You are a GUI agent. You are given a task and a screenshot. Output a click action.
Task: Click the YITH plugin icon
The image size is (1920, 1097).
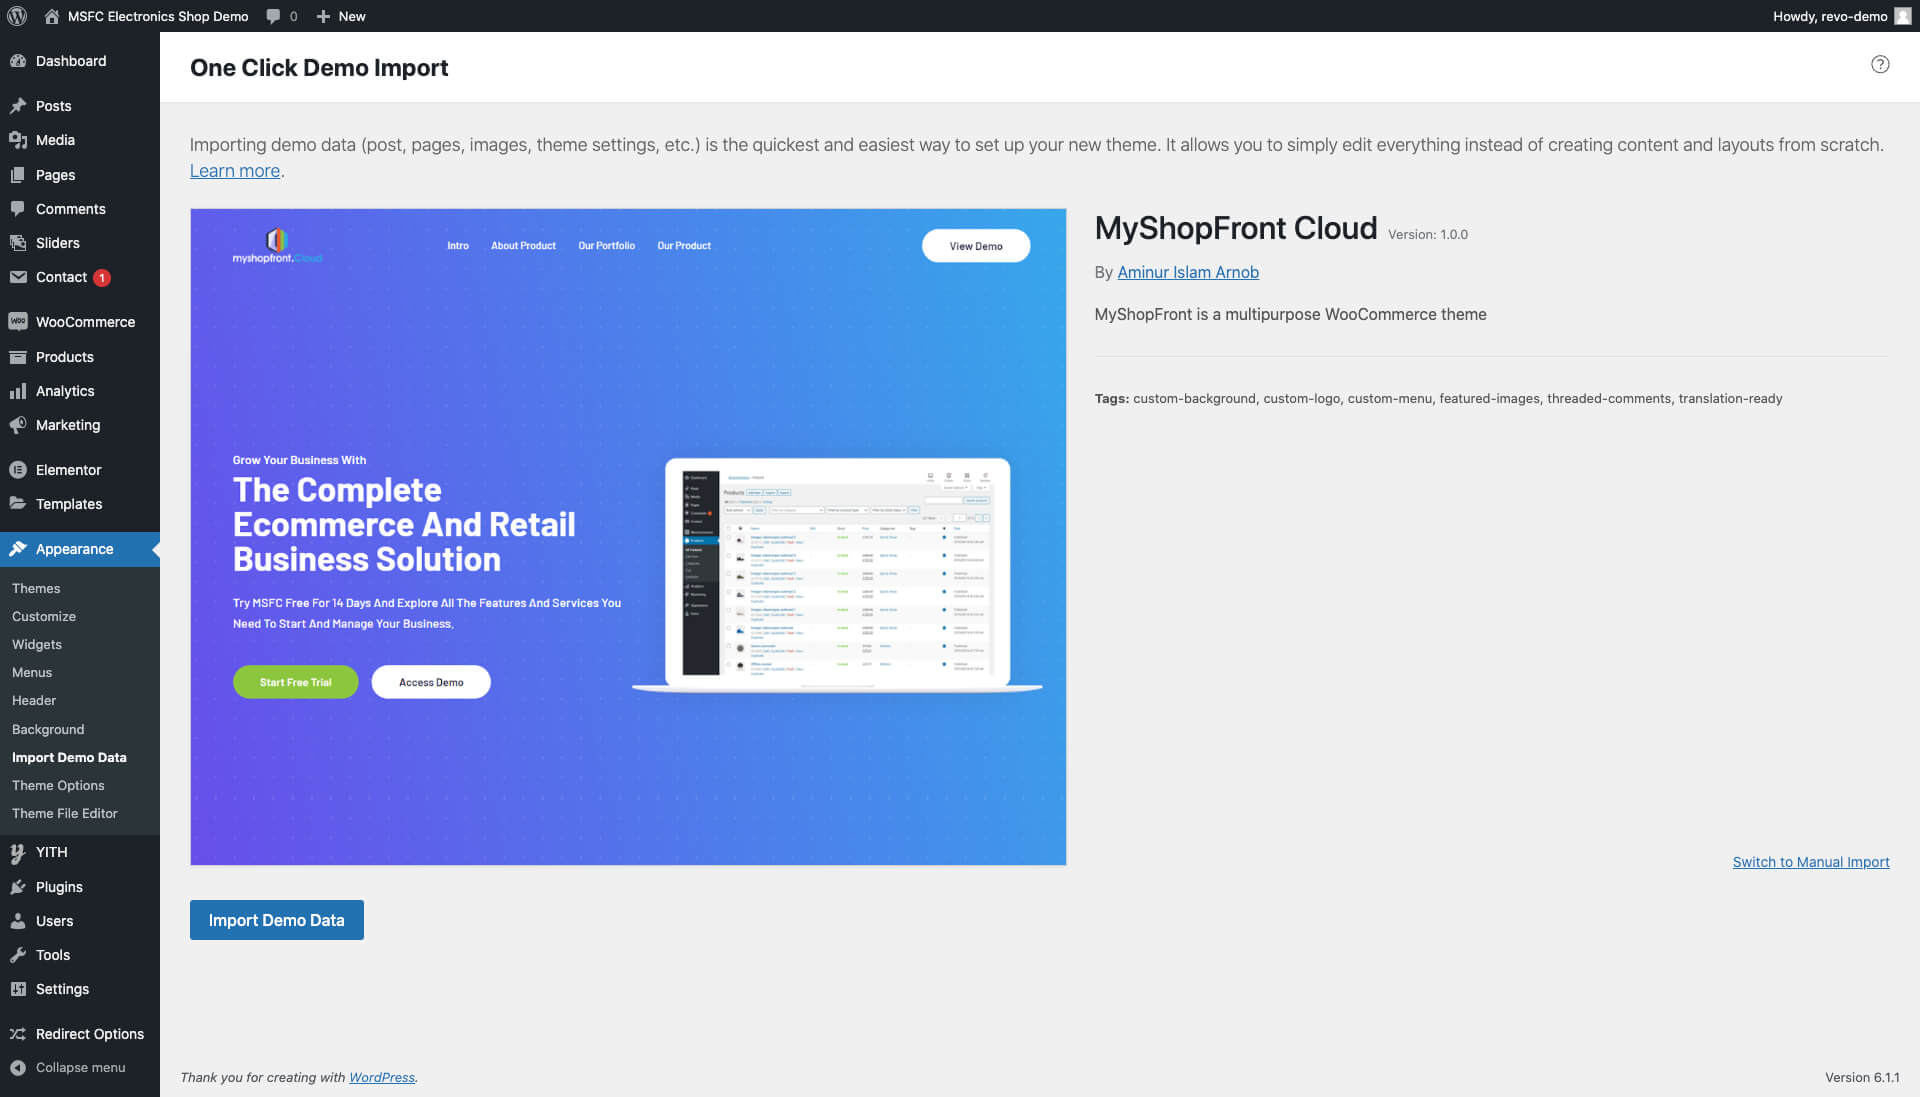click(18, 852)
